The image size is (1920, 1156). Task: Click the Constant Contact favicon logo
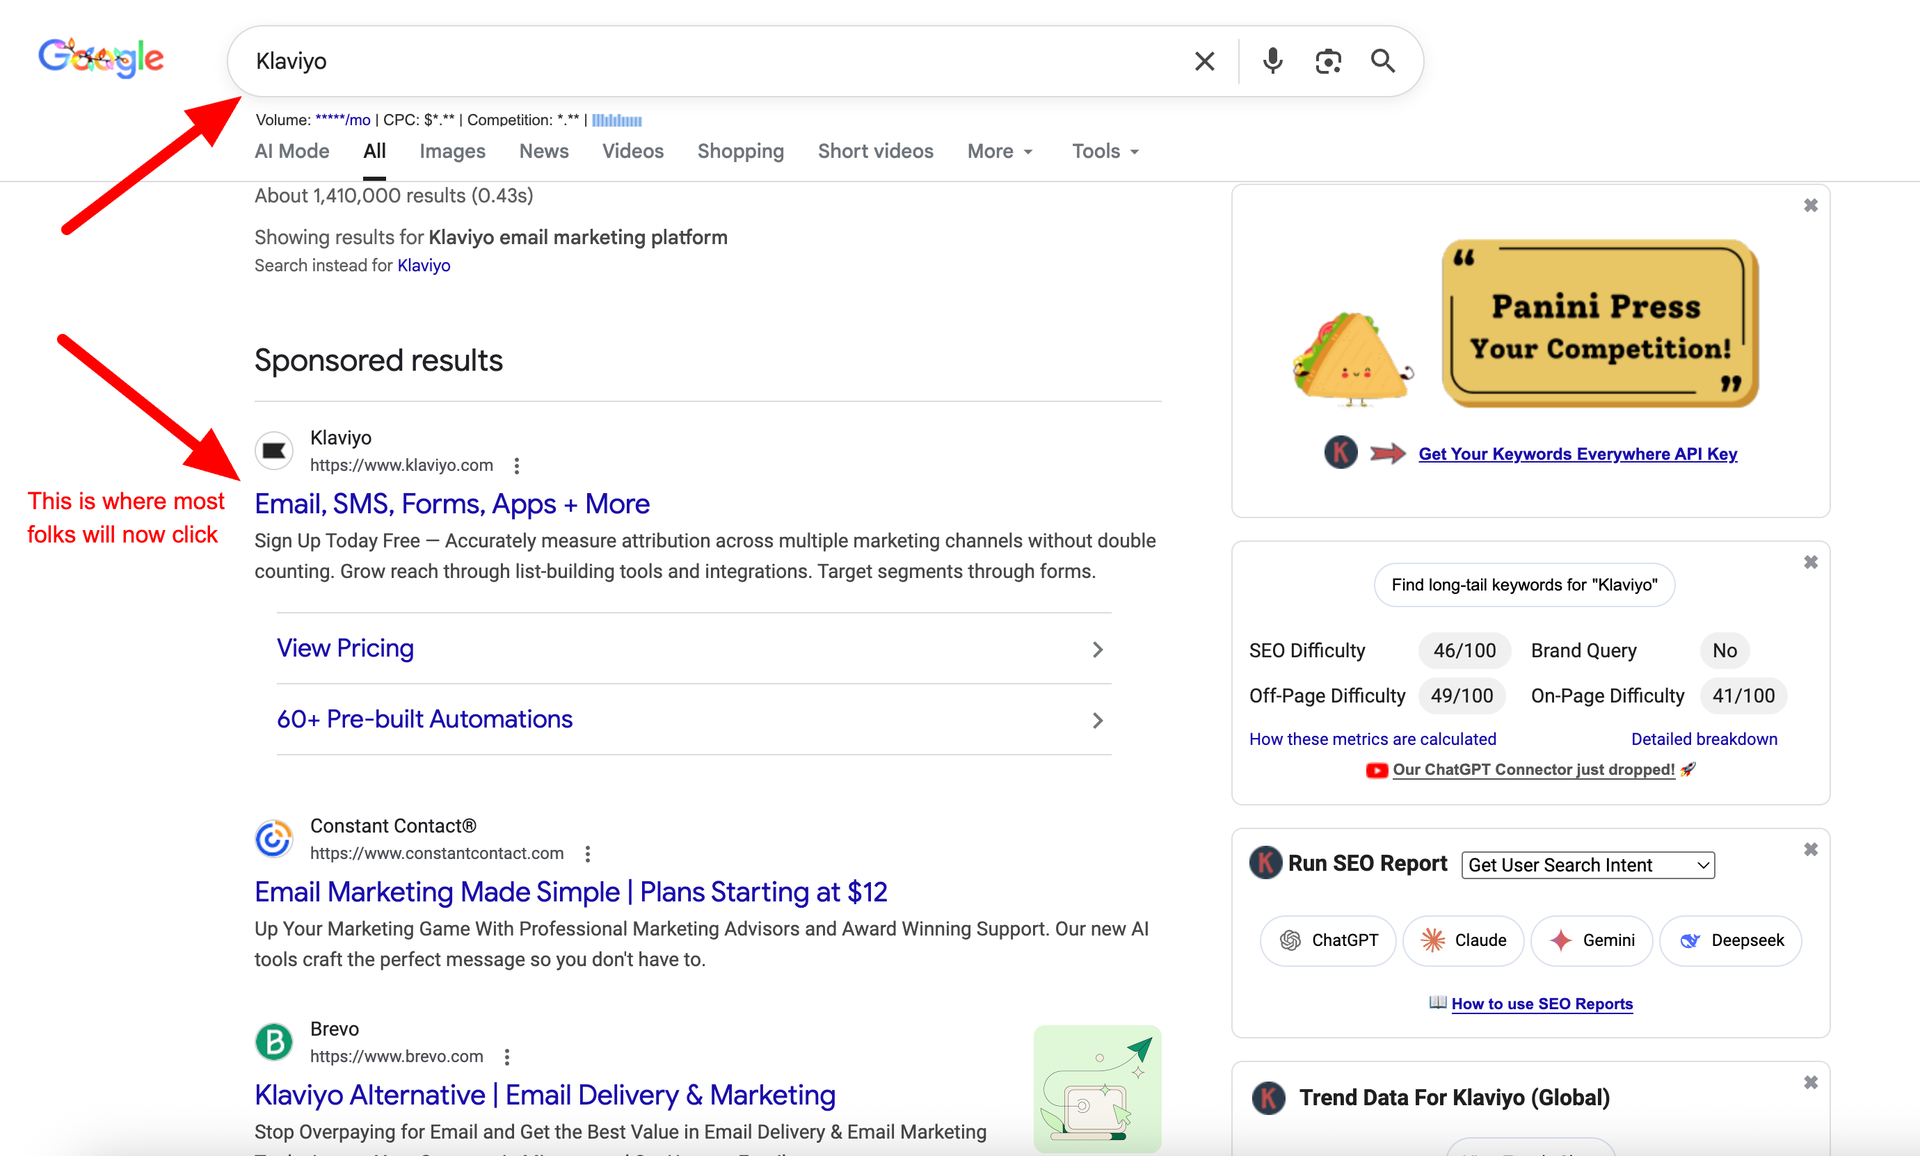click(274, 838)
